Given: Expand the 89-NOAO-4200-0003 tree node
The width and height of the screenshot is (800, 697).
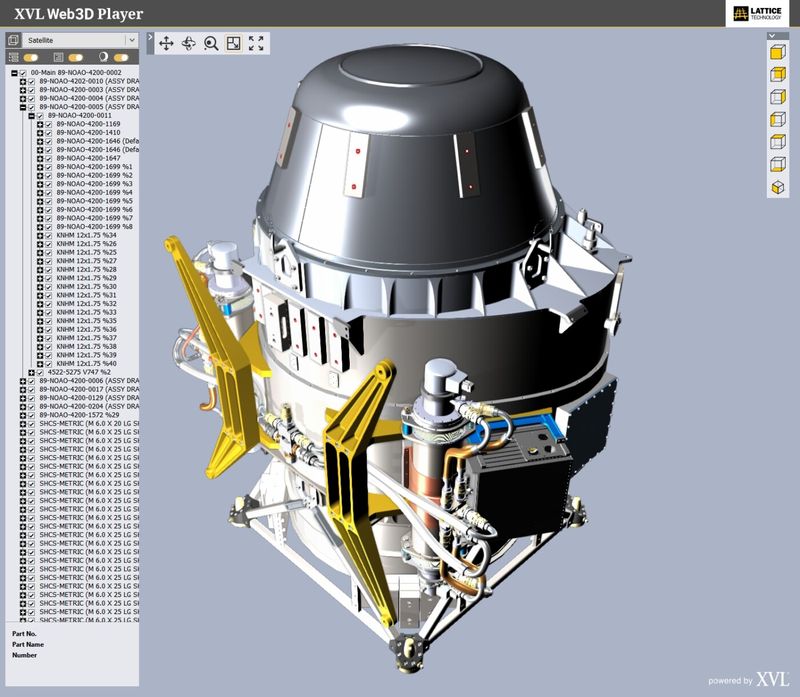Looking at the screenshot, I should 23,90.
